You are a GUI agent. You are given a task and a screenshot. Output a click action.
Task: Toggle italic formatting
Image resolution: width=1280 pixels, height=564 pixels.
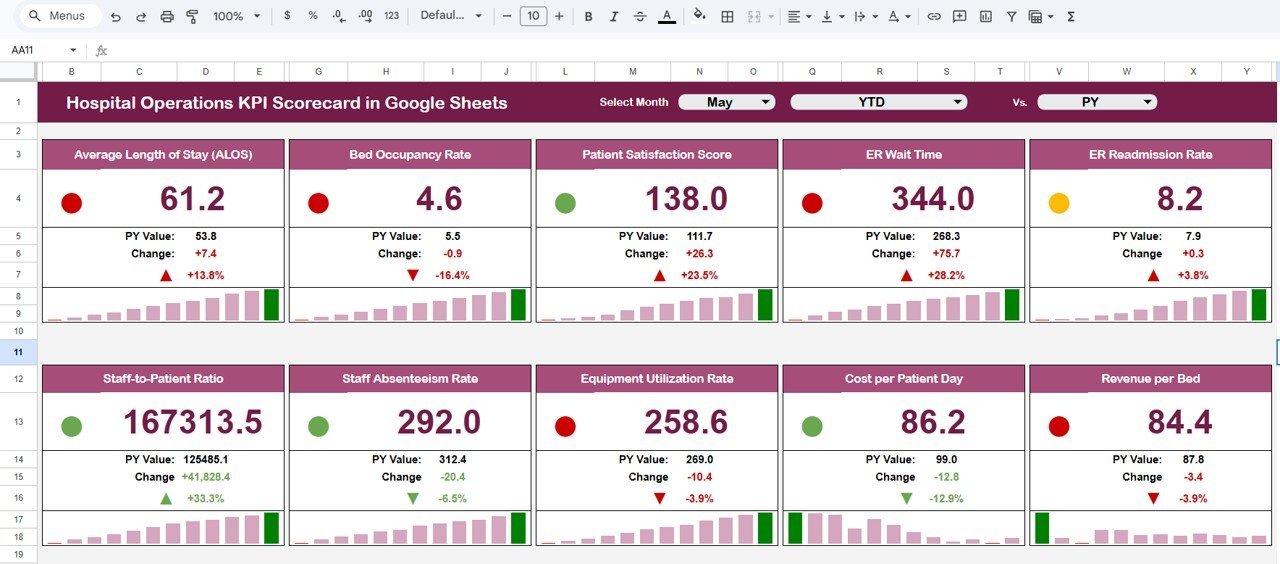pos(614,16)
